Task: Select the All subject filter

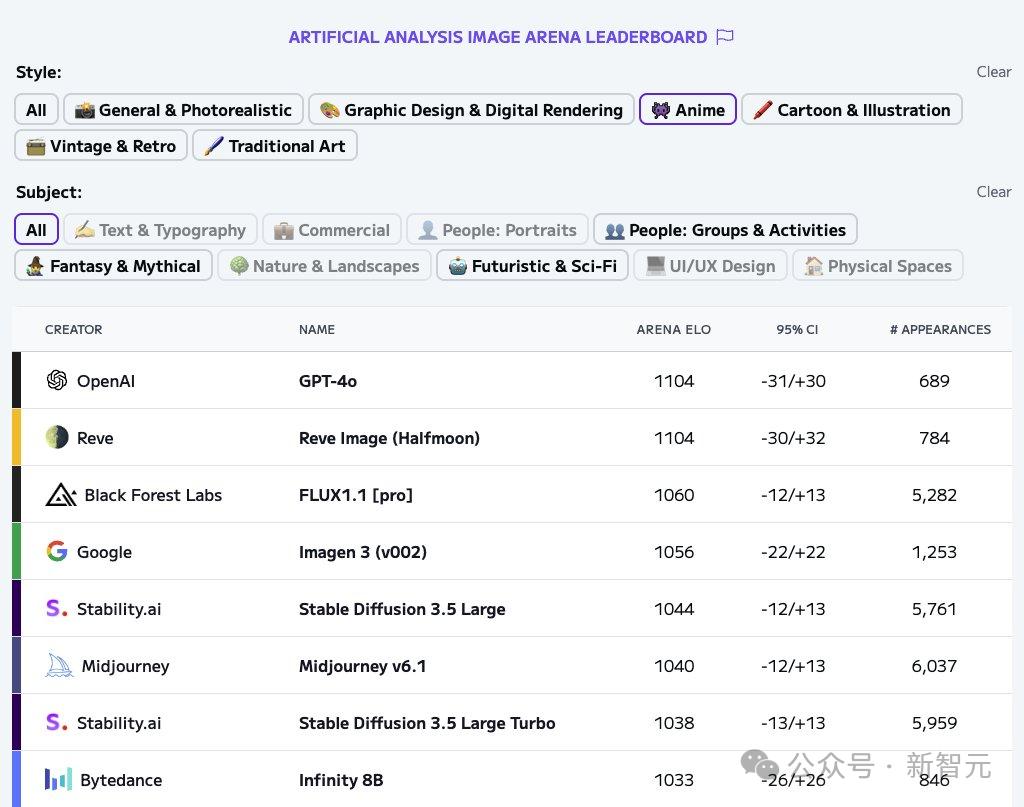Action: (x=37, y=230)
